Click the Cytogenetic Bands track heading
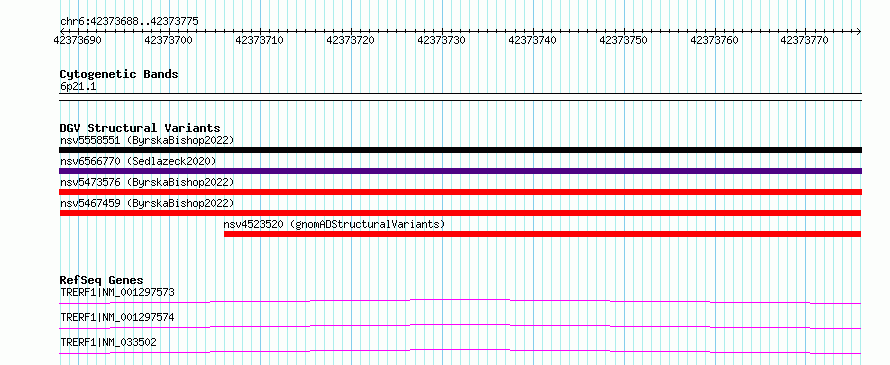 pos(119,74)
